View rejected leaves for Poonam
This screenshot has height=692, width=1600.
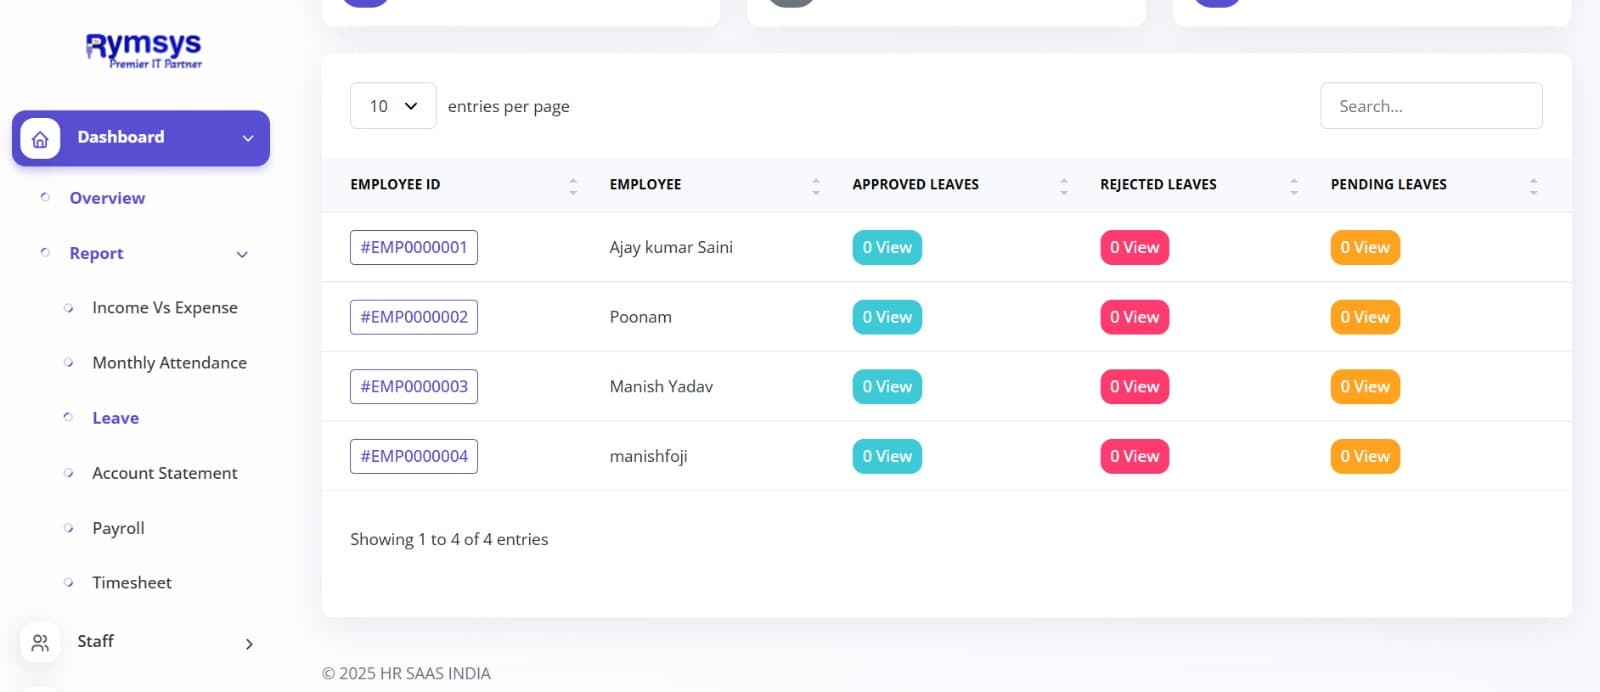point(1134,317)
